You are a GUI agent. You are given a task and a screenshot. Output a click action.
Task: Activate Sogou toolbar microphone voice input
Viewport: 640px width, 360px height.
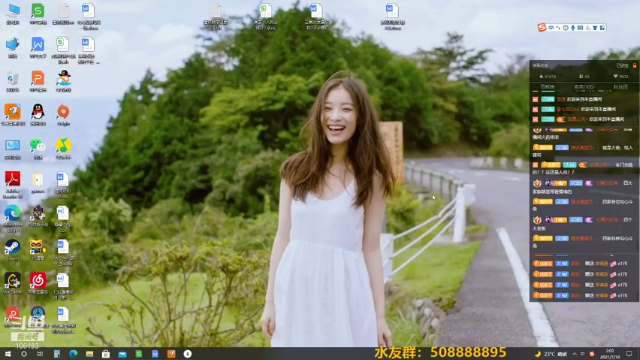573,28
